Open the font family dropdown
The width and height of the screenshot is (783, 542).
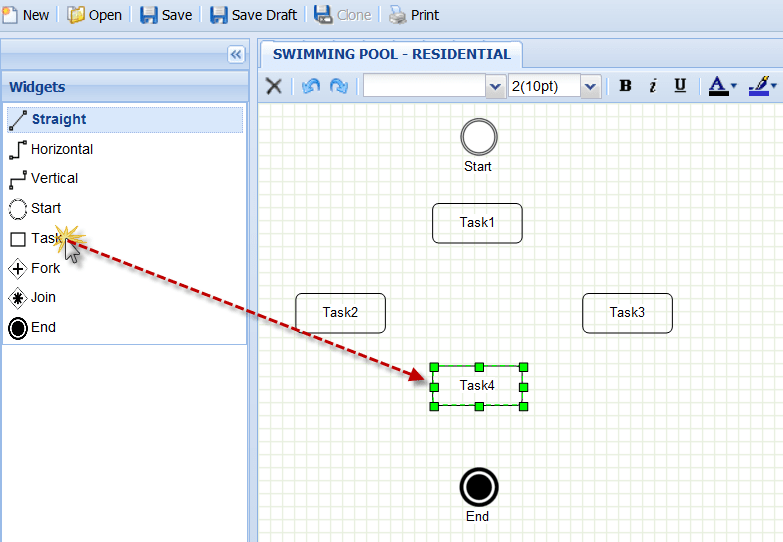(495, 87)
